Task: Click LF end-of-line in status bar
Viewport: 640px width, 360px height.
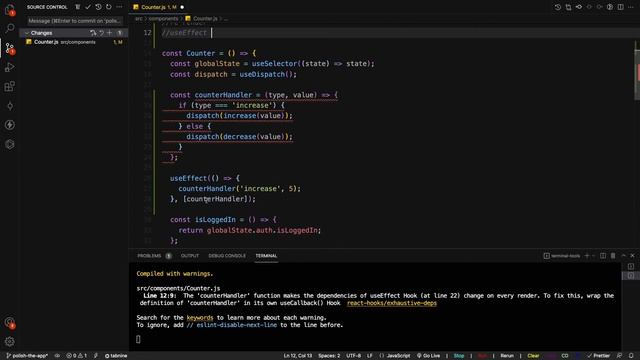Action: [x=369, y=356]
